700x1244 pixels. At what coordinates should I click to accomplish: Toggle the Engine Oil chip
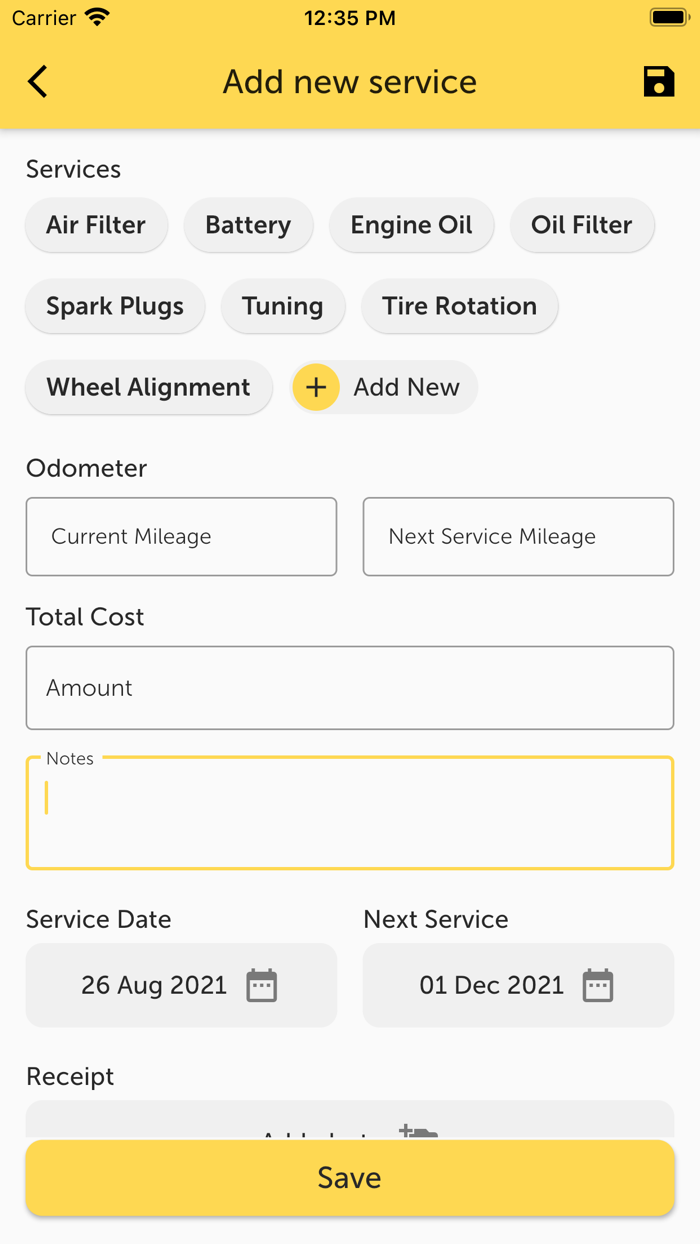411,225
